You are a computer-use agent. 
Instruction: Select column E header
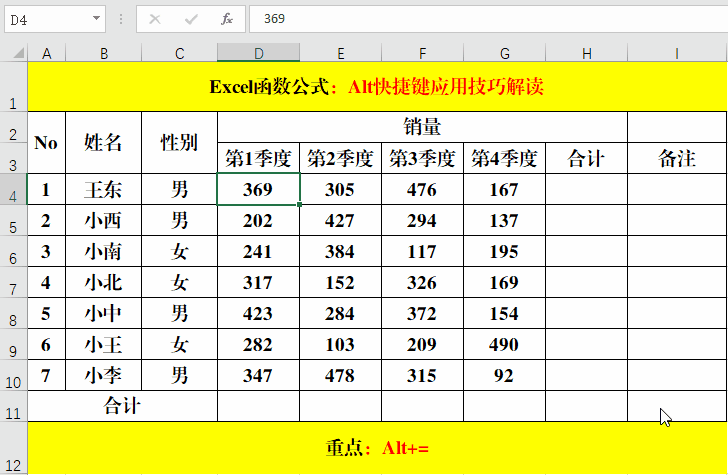click(x=340, y=53)
